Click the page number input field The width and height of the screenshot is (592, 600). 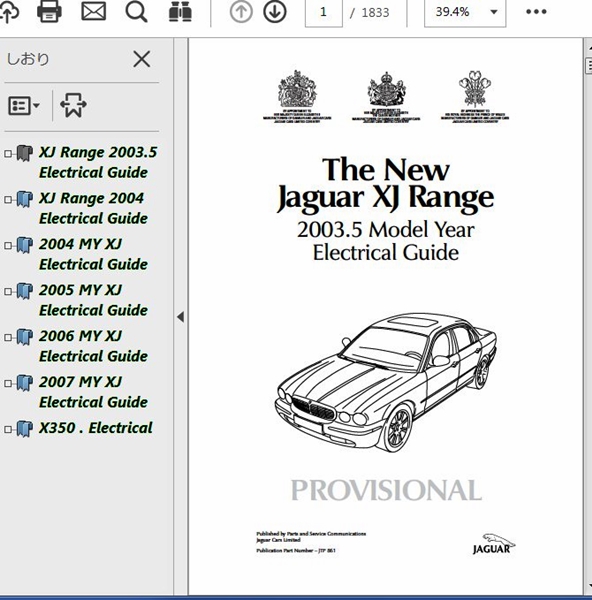(324, 13)
